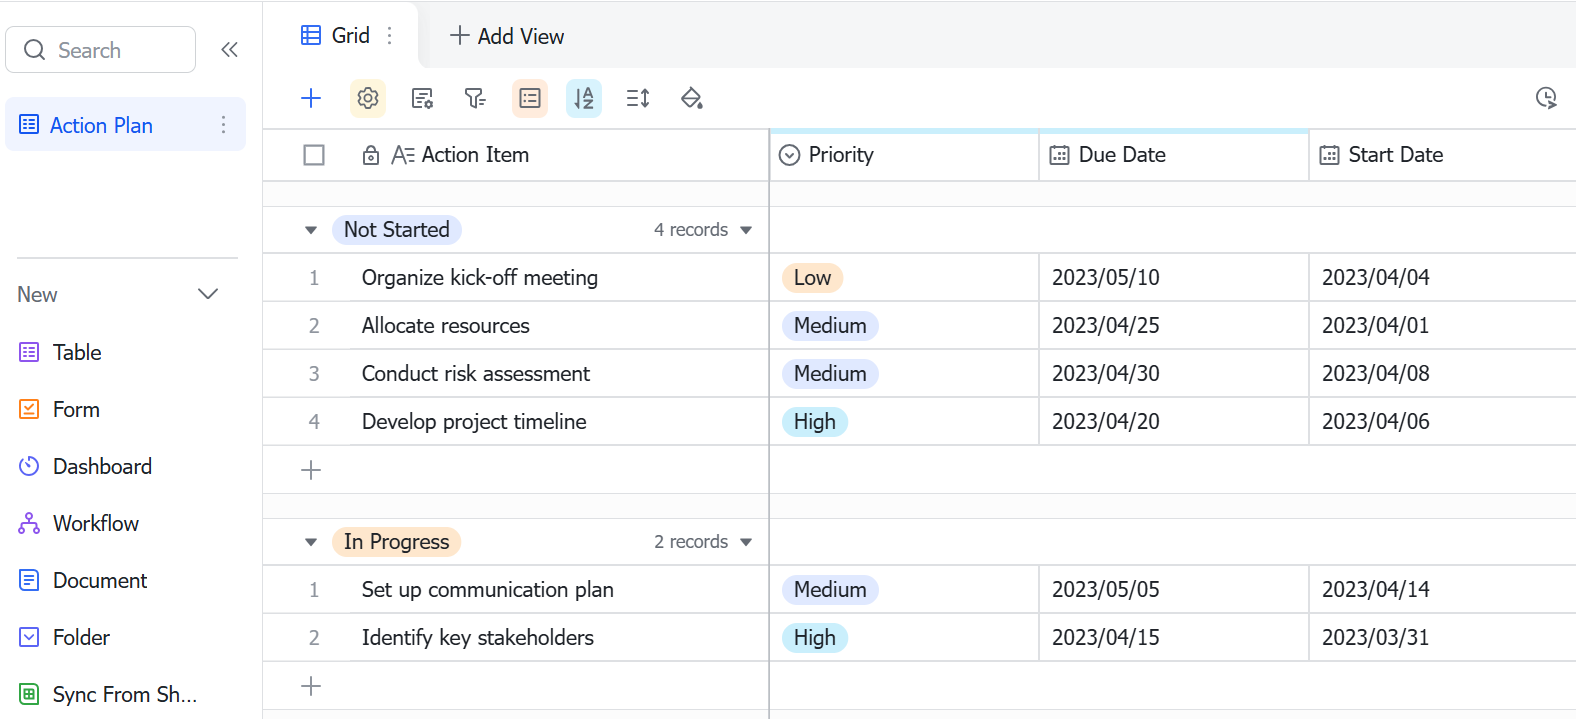This screenshot has width=1576, height=719.
Task: Open the fill color paint bucket icon
Action: (x=692, y=98)
